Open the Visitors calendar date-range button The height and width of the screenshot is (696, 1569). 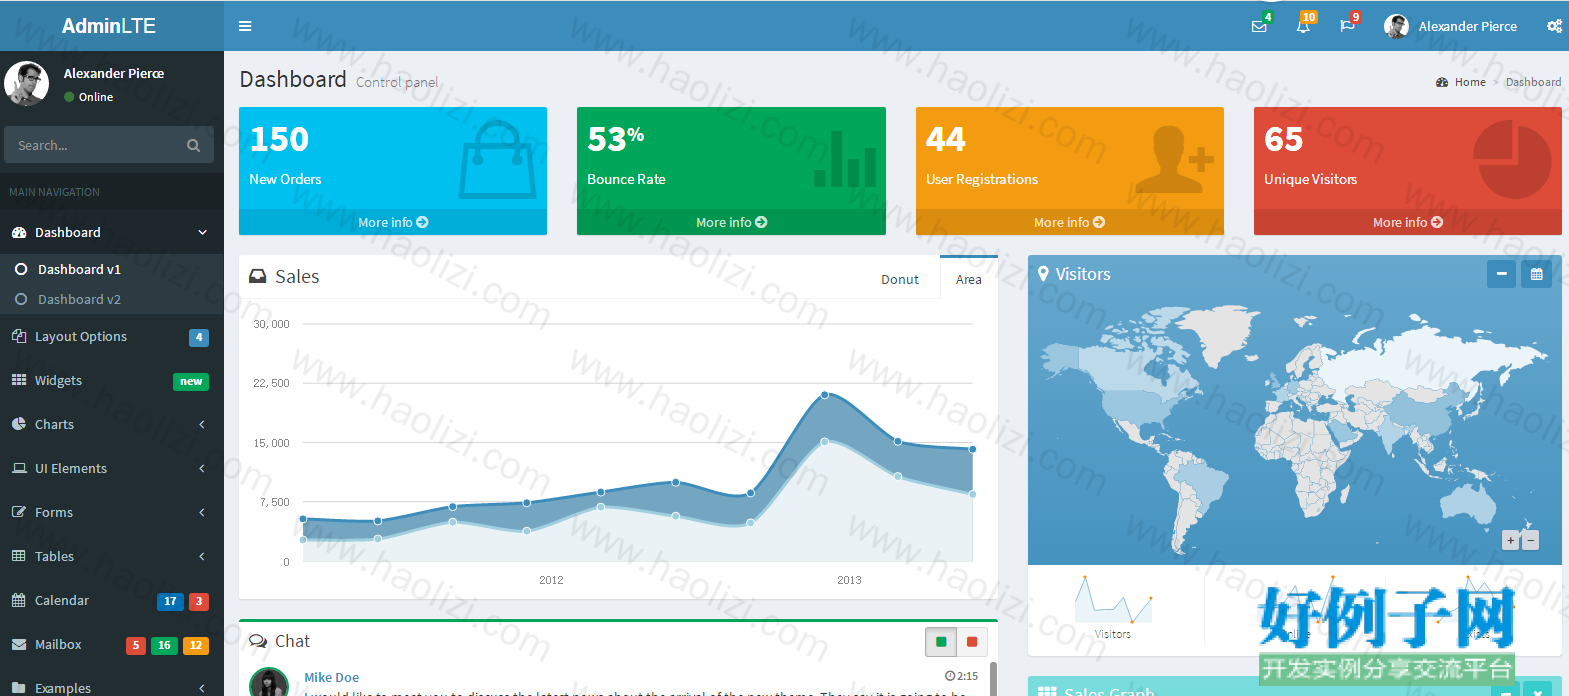pyautogui.click(x=1536, y=274)
